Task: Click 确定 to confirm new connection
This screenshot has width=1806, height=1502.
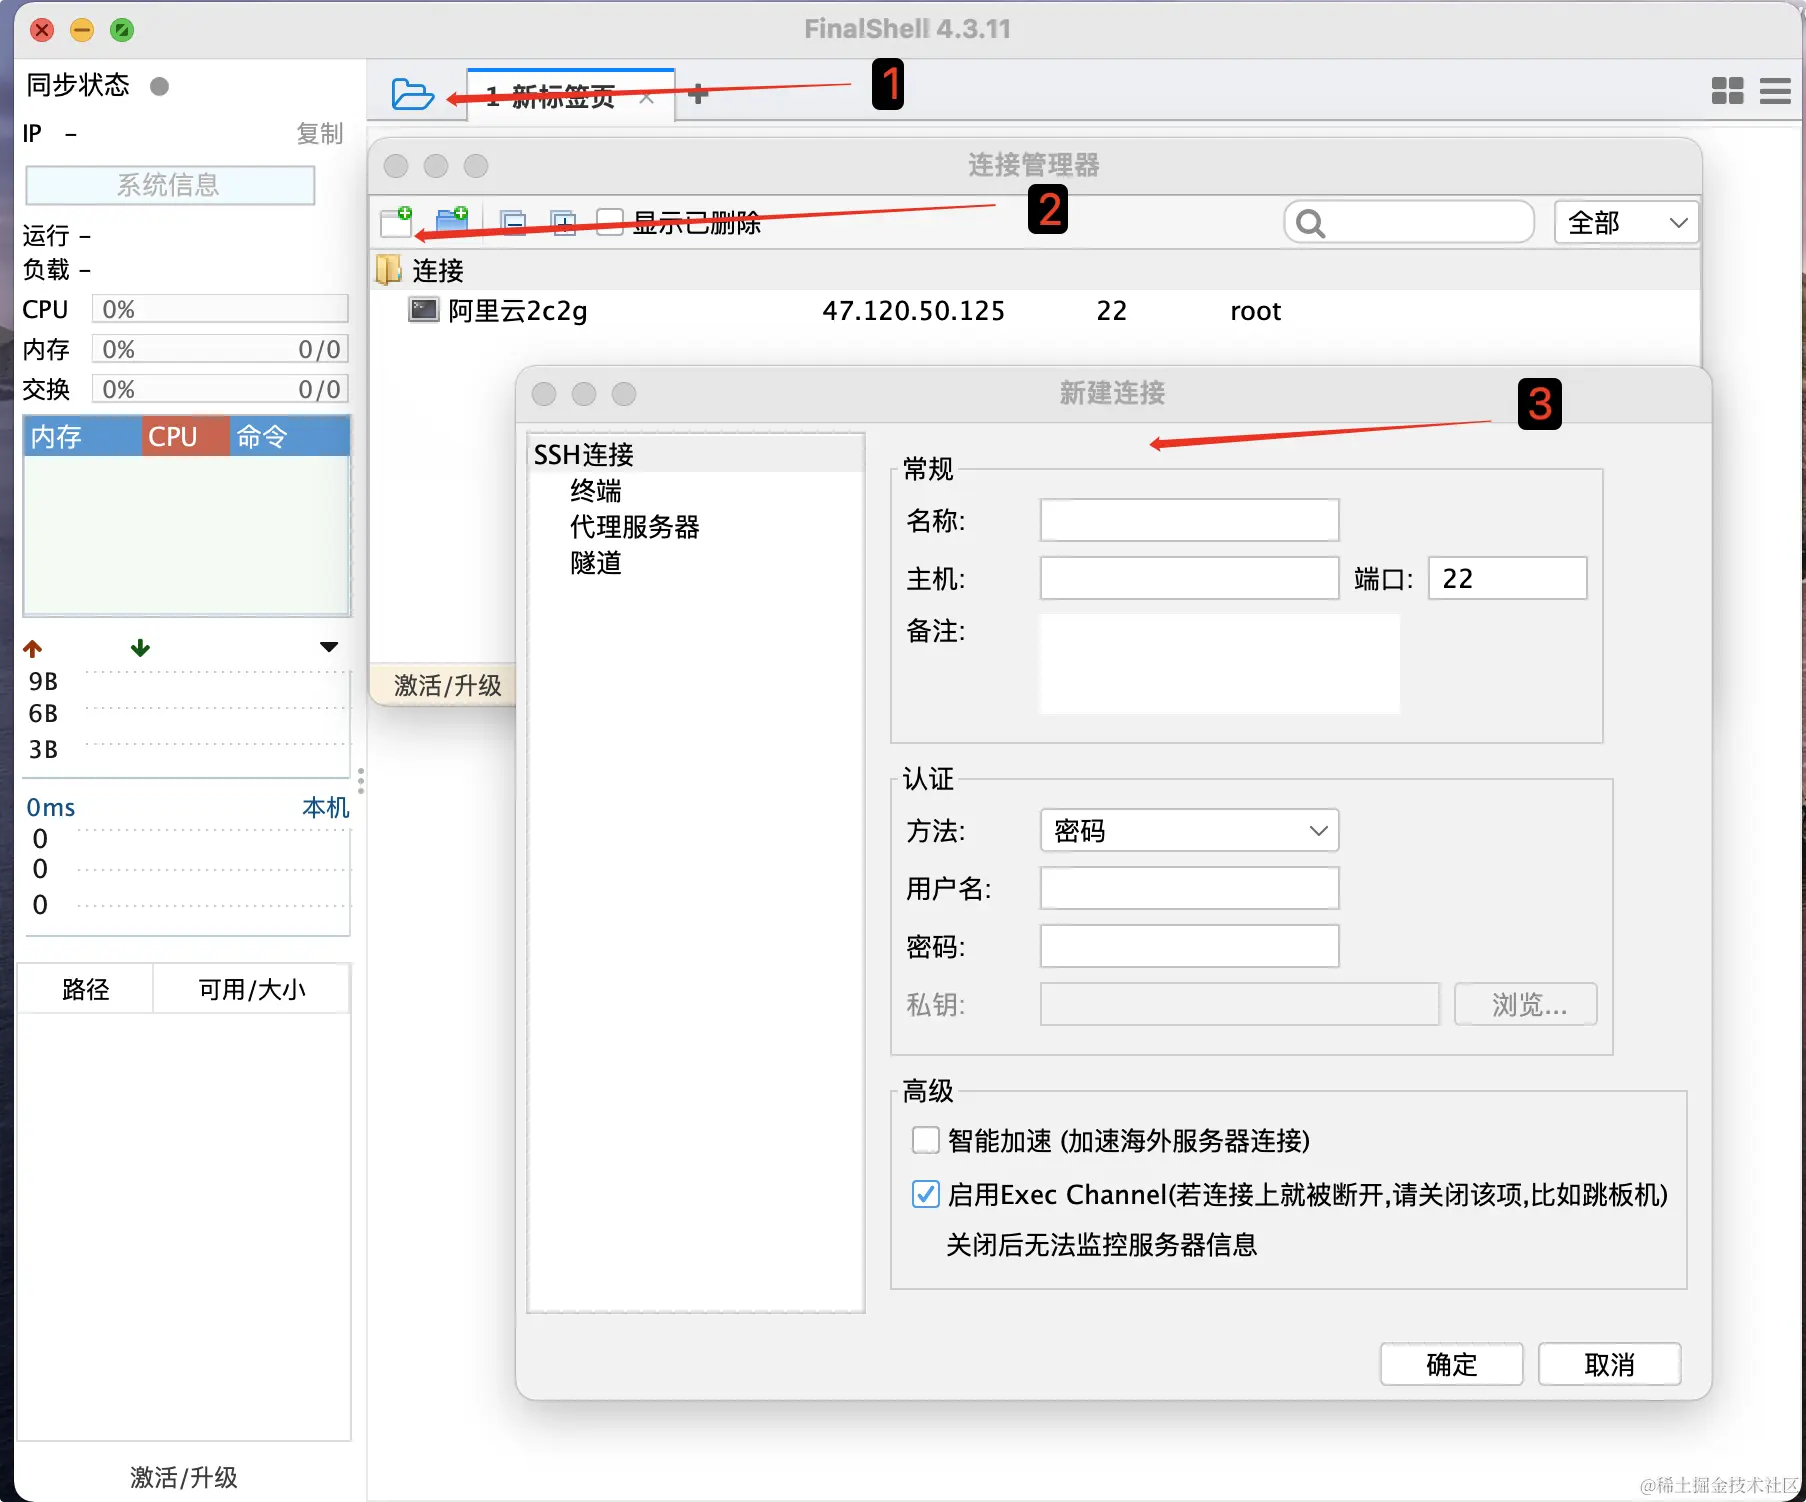Action: point(1451,1364)
